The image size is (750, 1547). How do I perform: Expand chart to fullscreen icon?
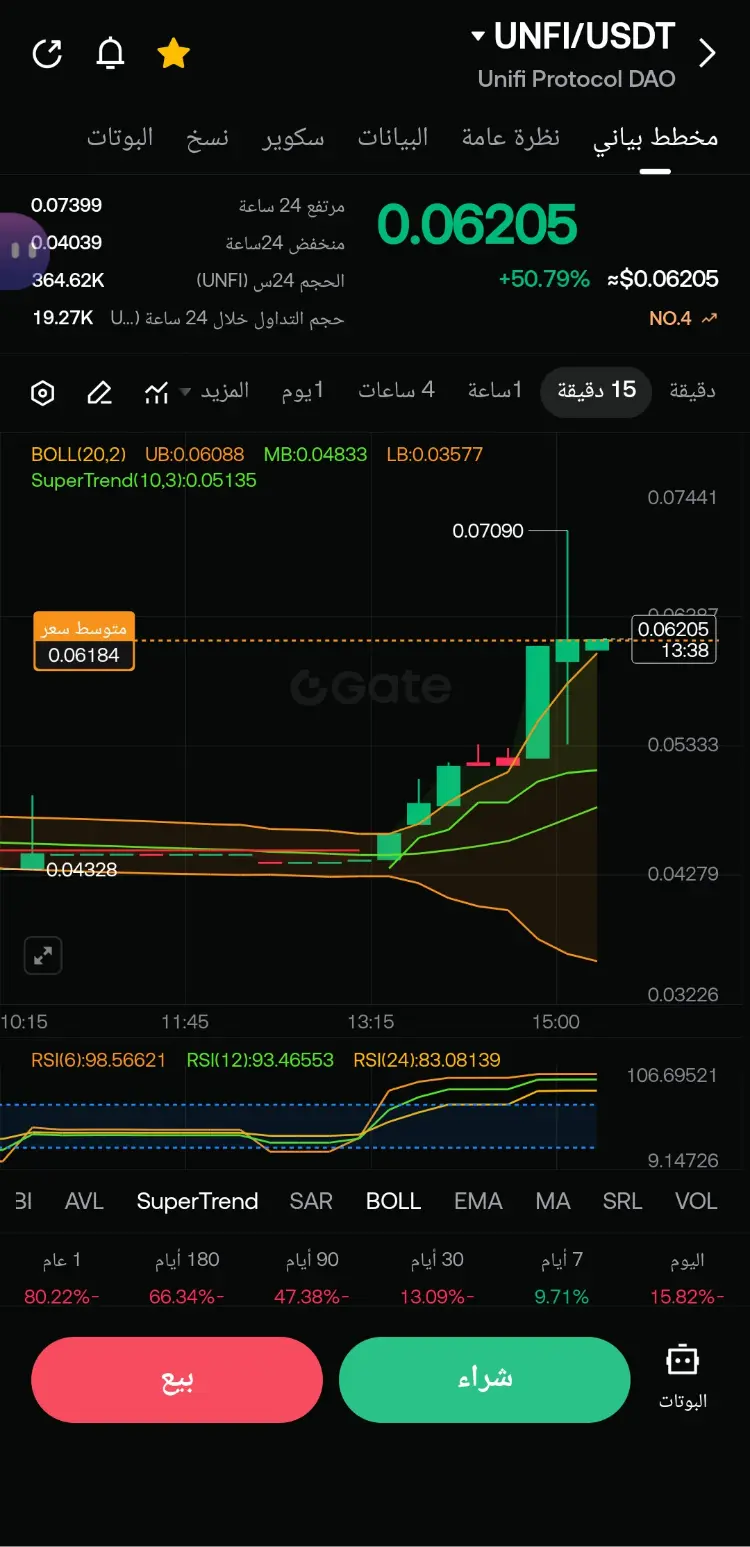point(43,955)
